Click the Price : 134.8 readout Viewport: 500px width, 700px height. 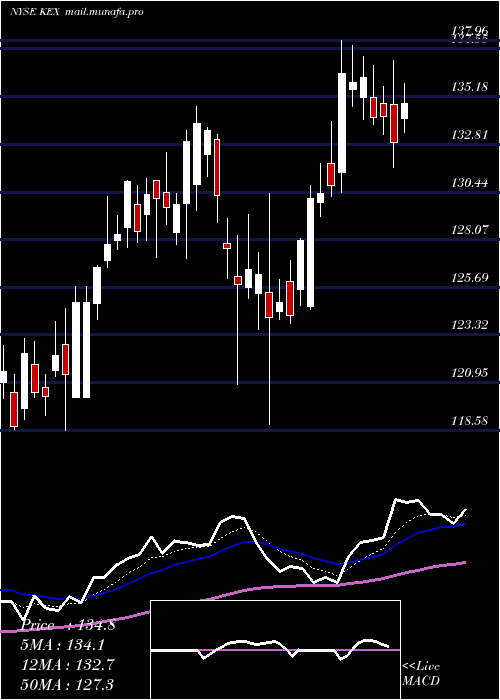[x=68, y=625]
